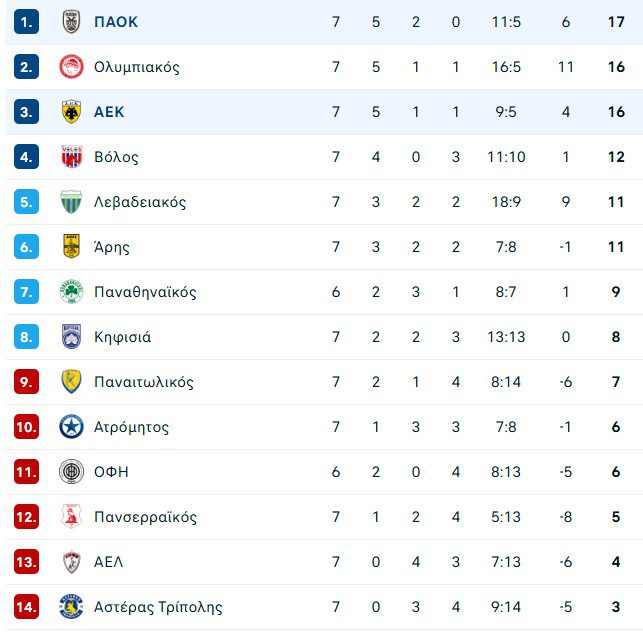
Task: Open the Πανσερραϊκός team link
Action: pos(145,517)
